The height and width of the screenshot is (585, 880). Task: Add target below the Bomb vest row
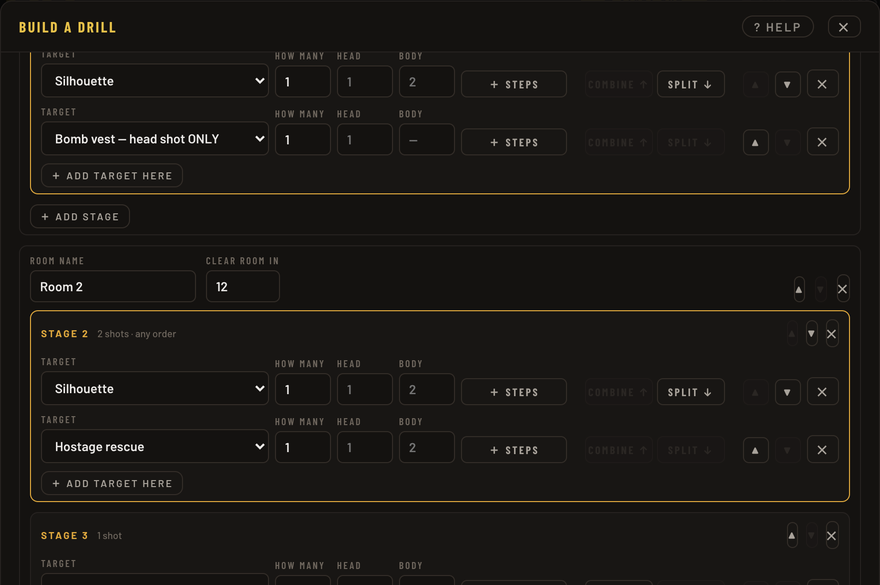pyautogui.click(x=112, y=176)
